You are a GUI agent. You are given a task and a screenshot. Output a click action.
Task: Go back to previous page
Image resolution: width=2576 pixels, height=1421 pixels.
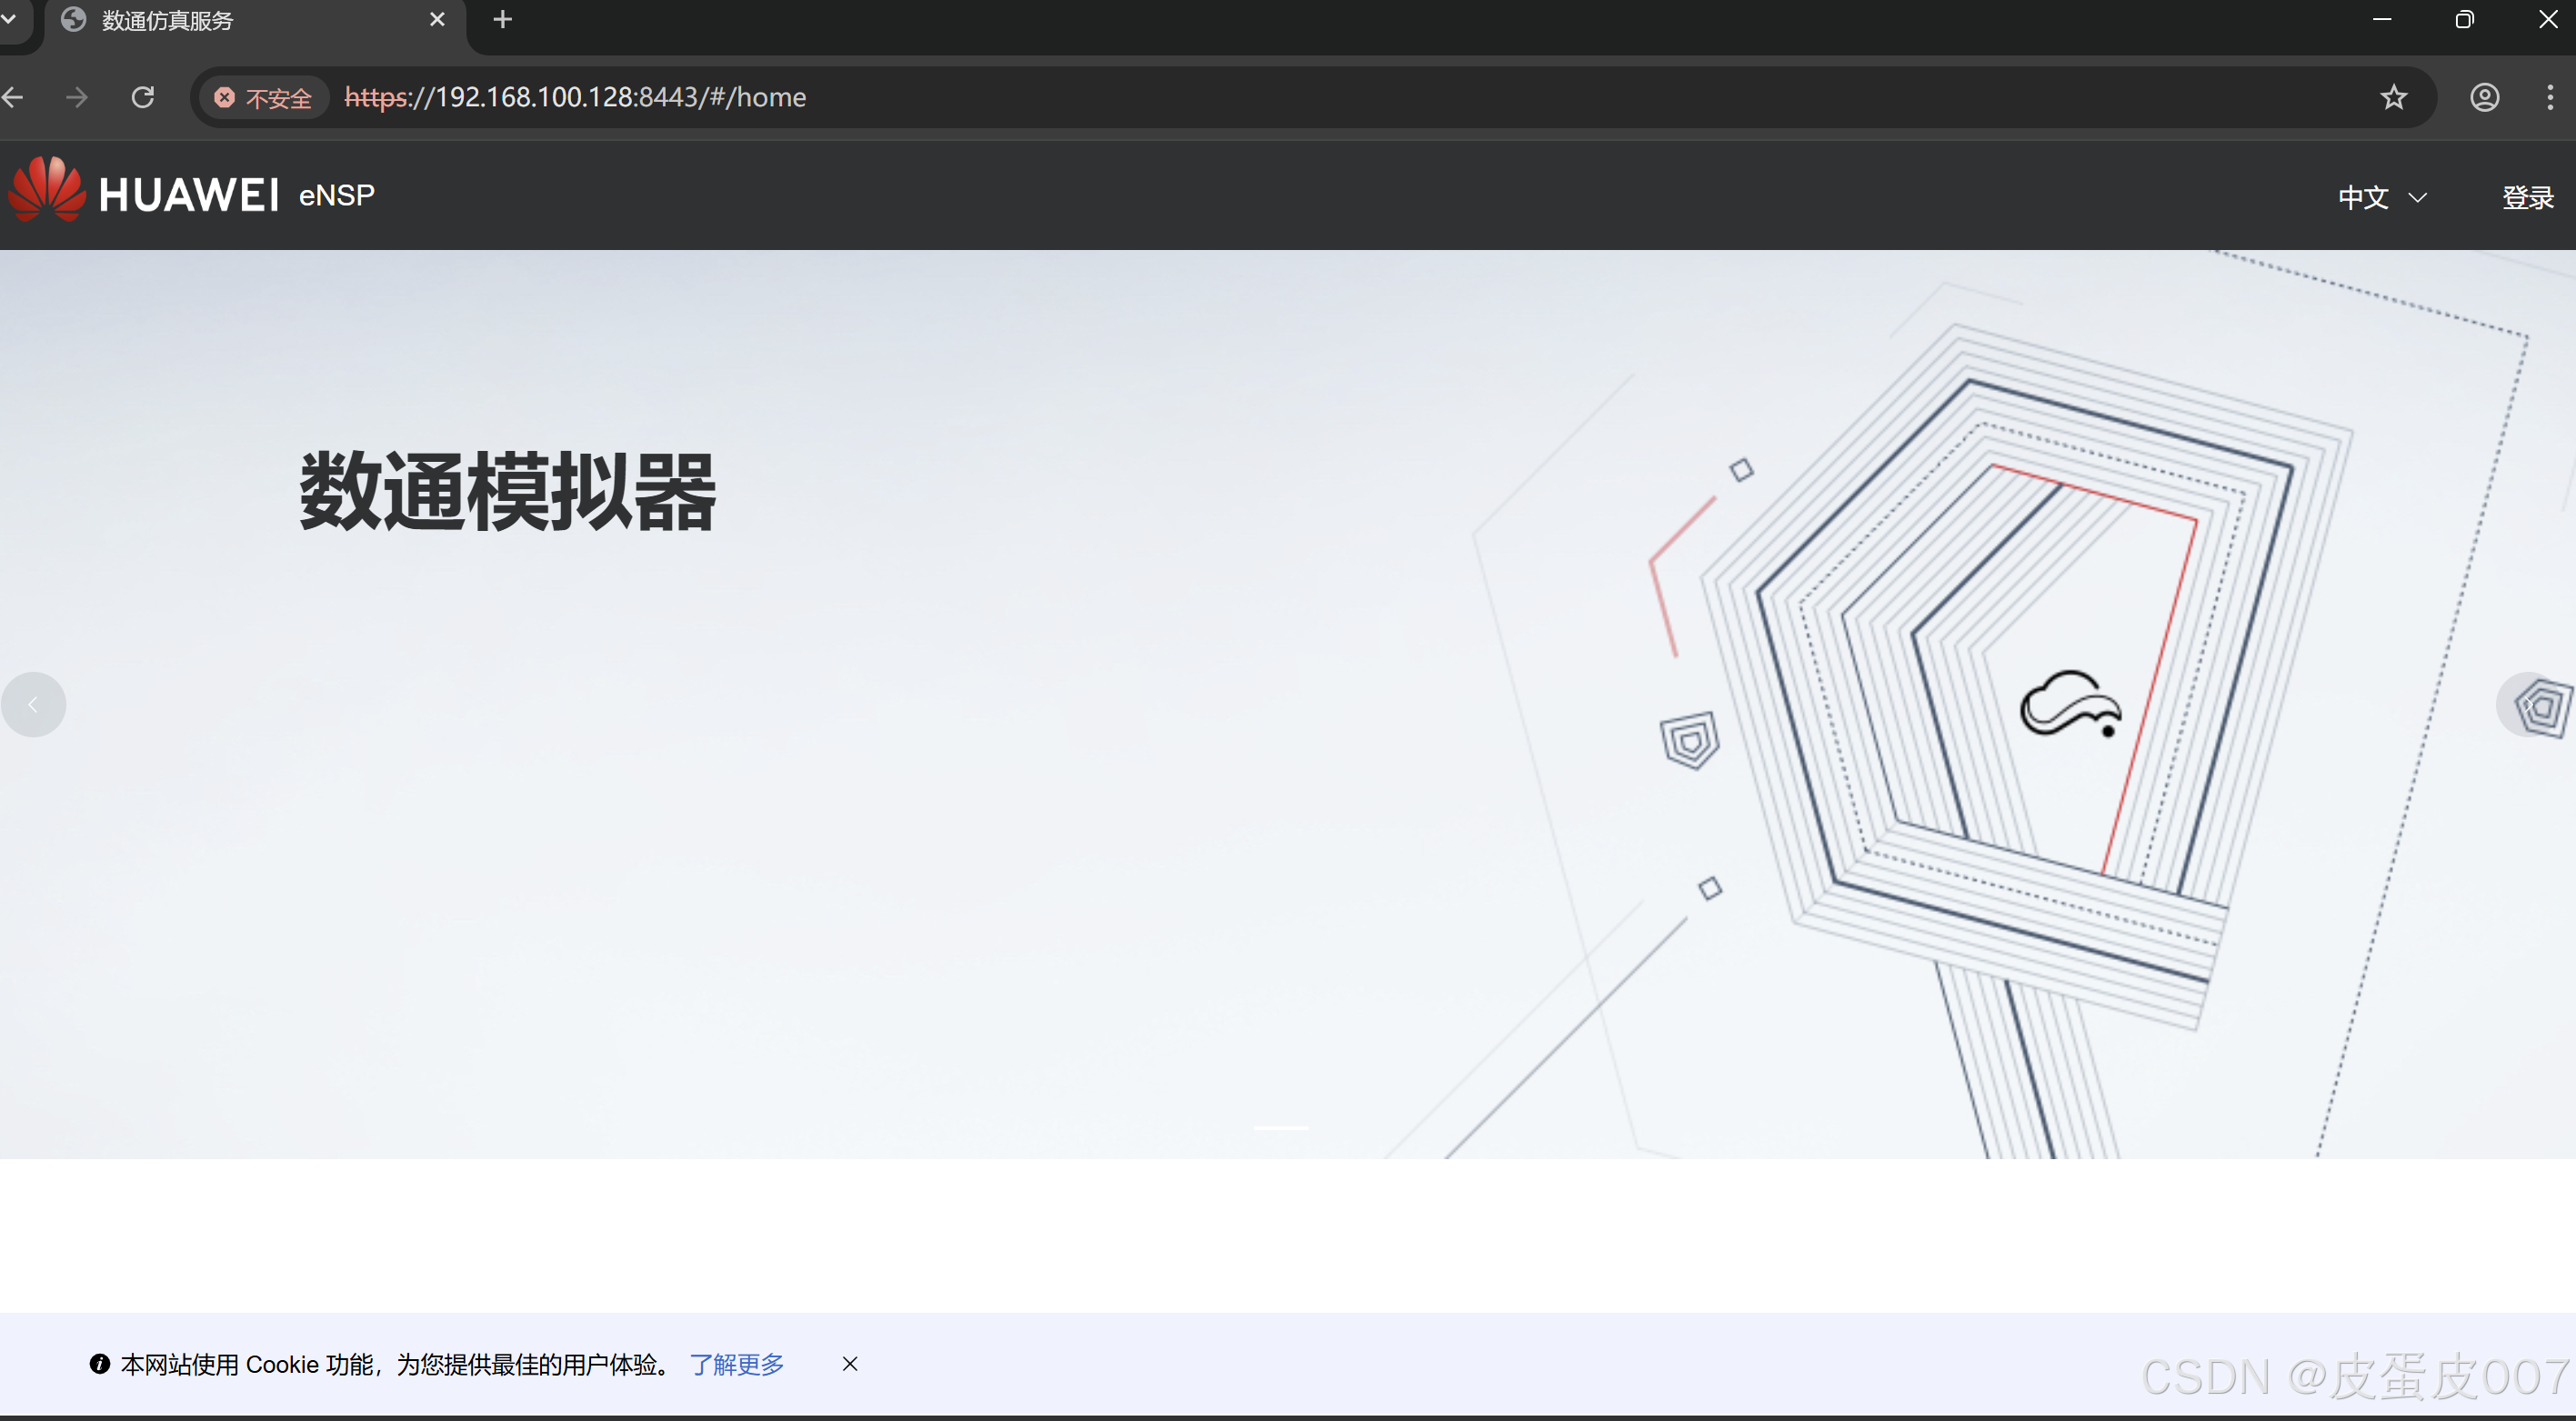pyautogui.click(x=14, y=97)
